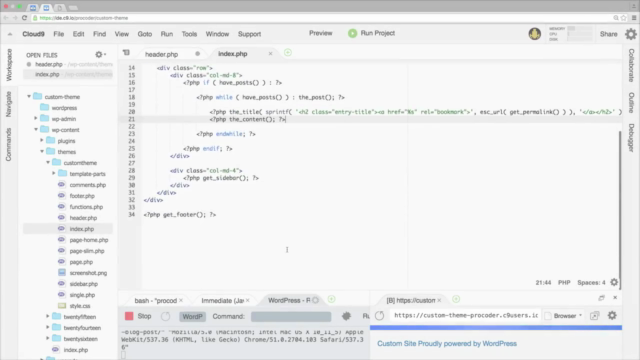Open functions.php in file tree
Image resolution: width=640 pixels, height=360 pixels.
pyautogui.click(x=86, y=207)
